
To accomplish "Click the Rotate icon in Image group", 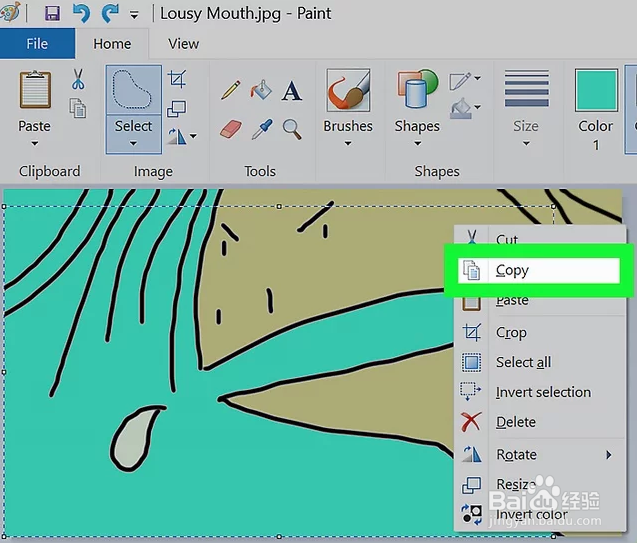I will tap(176, 136).
